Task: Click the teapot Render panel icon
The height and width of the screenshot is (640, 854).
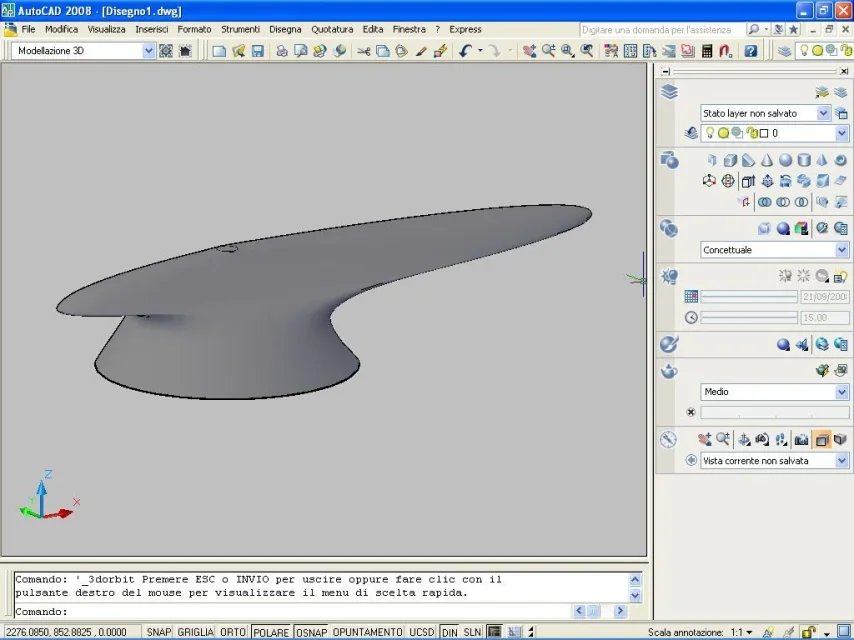Action: pyautogui.click(x=669, y=371)
